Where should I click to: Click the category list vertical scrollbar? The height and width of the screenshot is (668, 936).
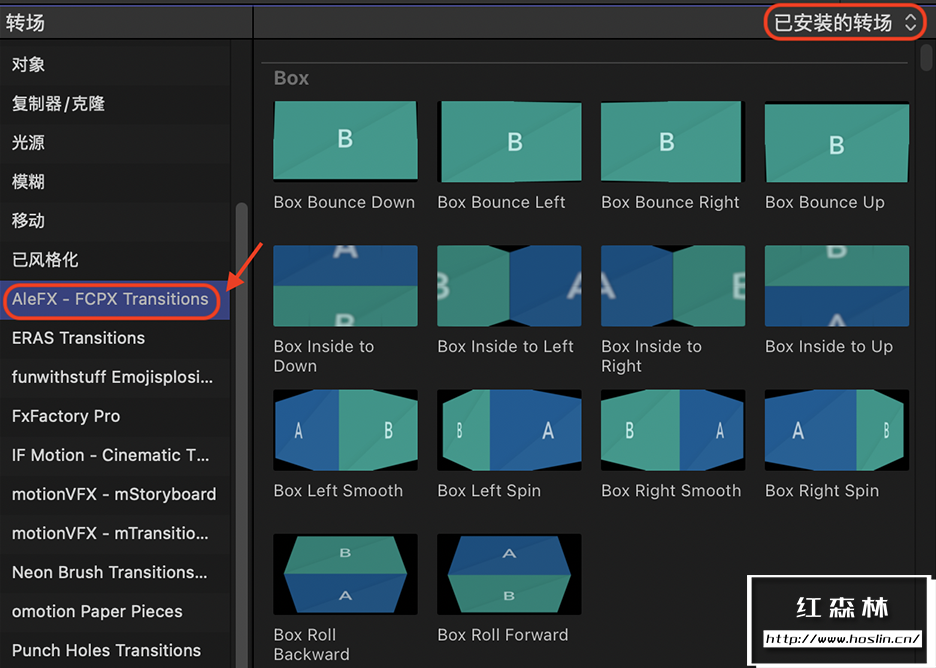240,400
